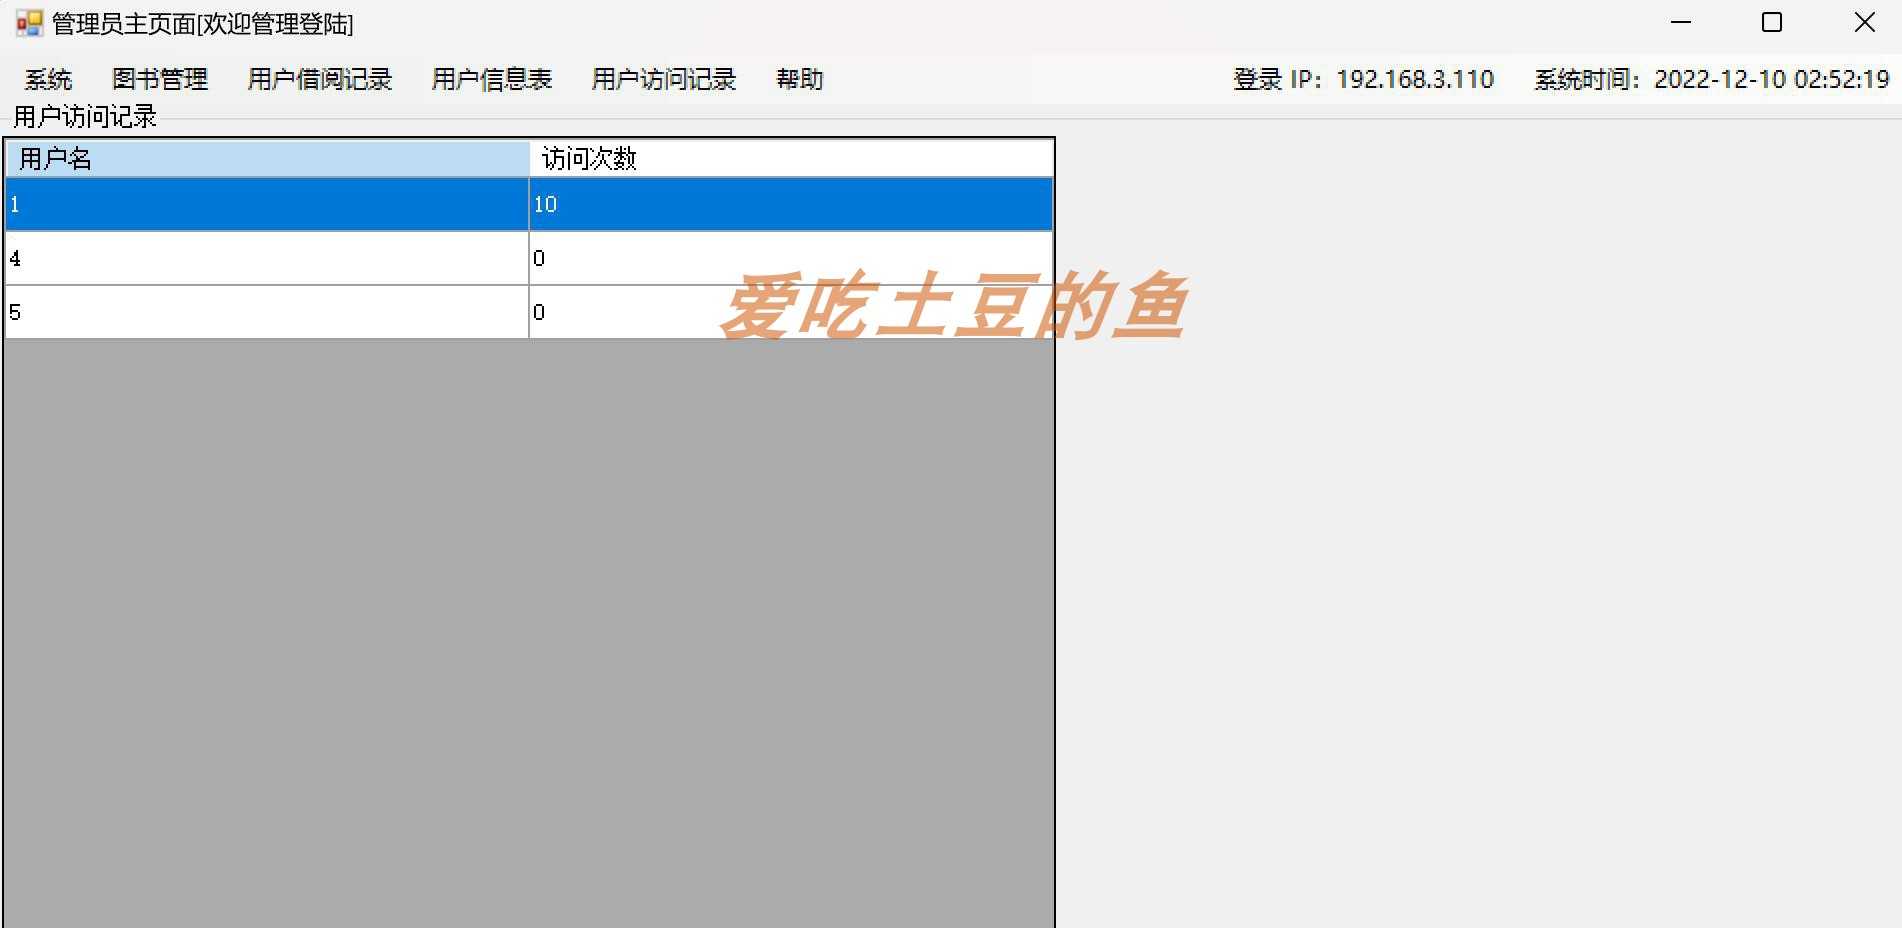
Task: Open the 用户信息表 menu
Action: tap(492, 79)
